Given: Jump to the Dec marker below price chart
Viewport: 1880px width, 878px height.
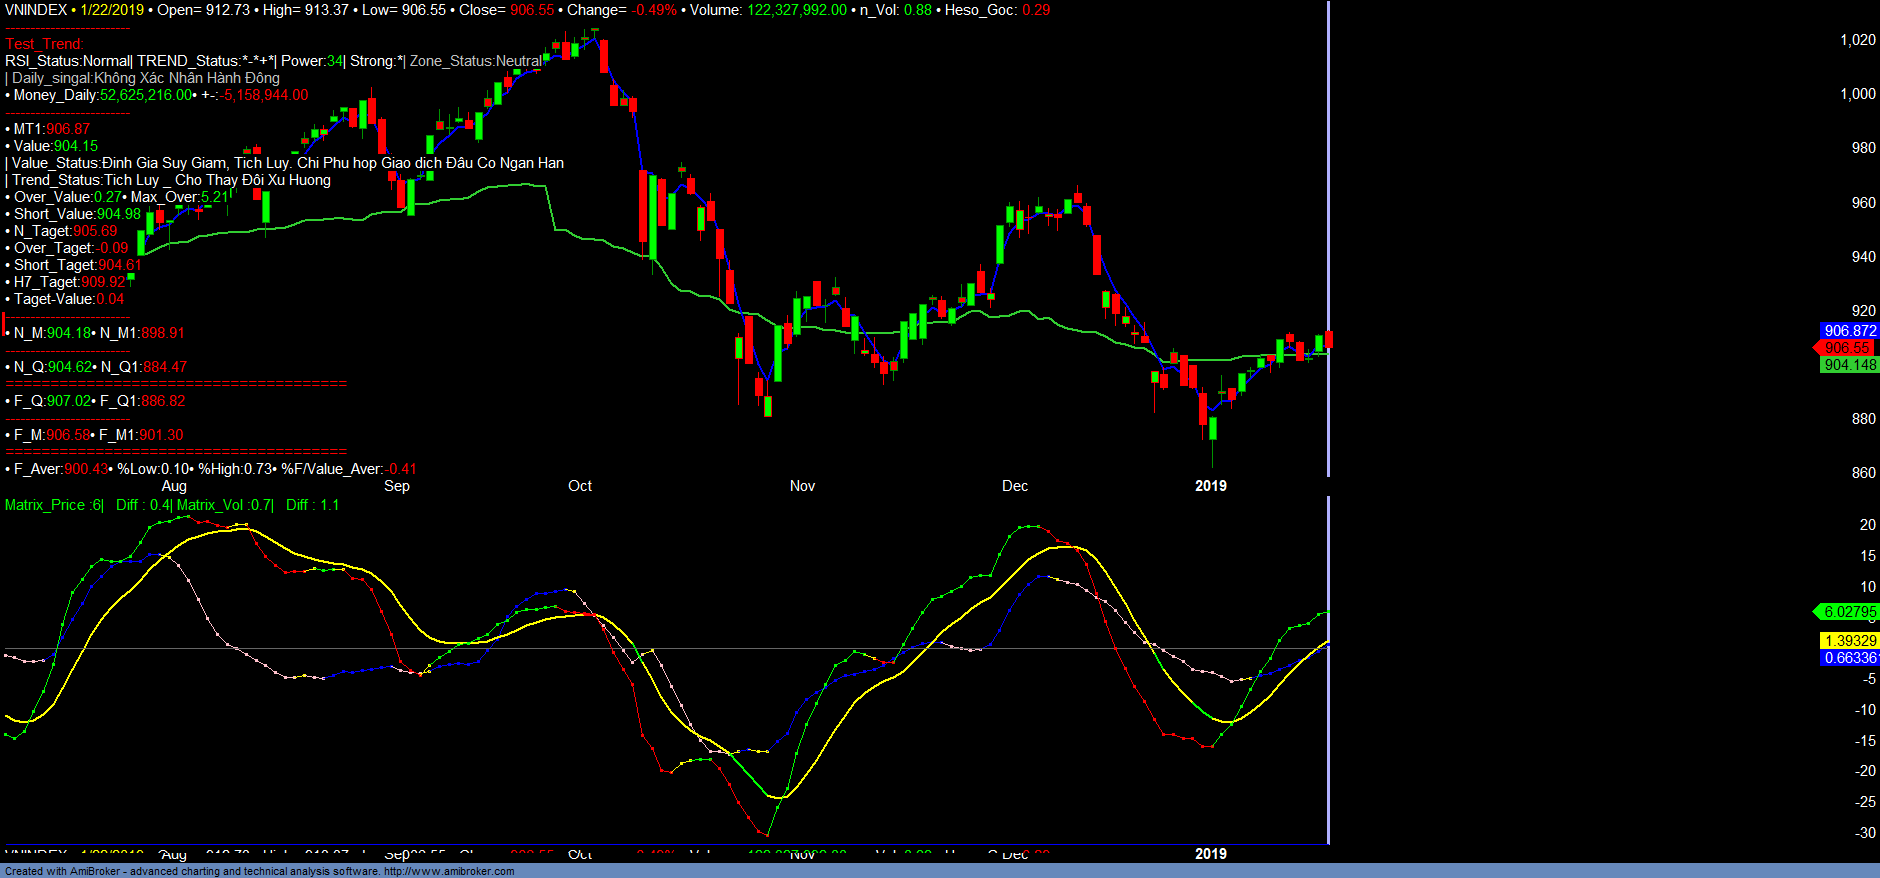Looking at the screenshot, I should point(1015,486).
